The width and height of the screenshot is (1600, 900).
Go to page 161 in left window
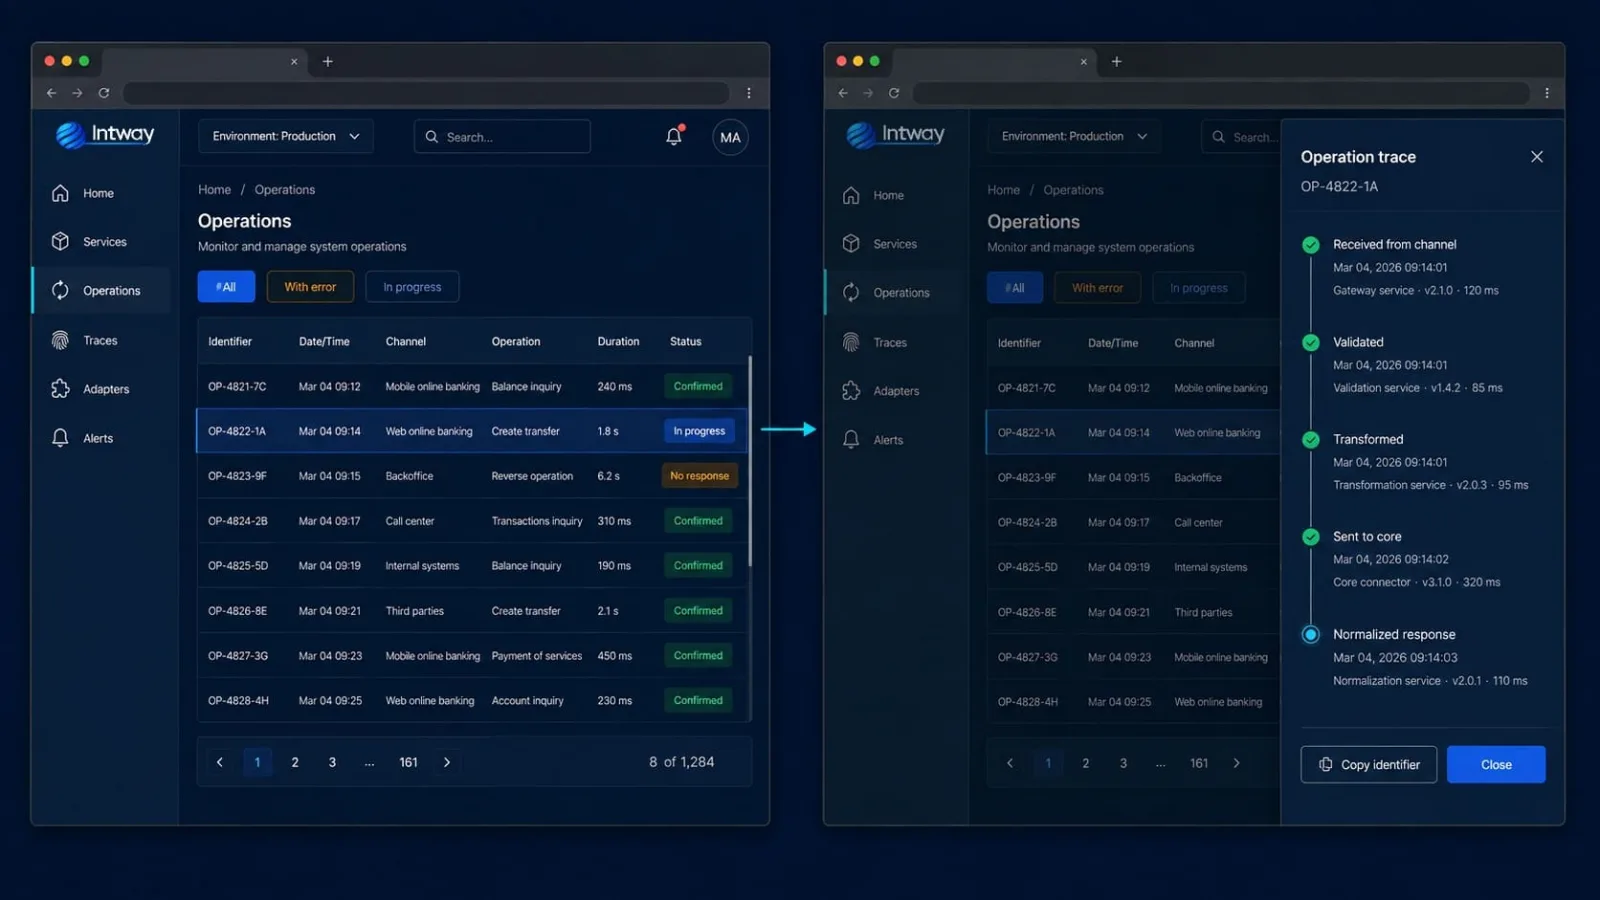coord(408,762)
